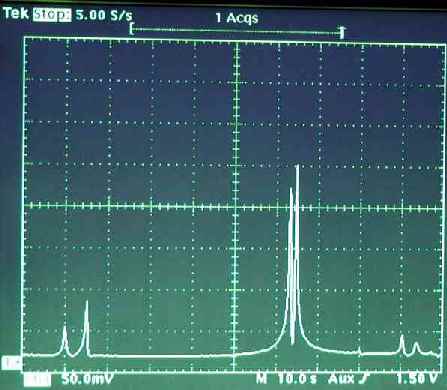The height and width of the screenshot is (390, 447).
Task: Select the tiny spike before the right peaks
Action: point(359,349)
